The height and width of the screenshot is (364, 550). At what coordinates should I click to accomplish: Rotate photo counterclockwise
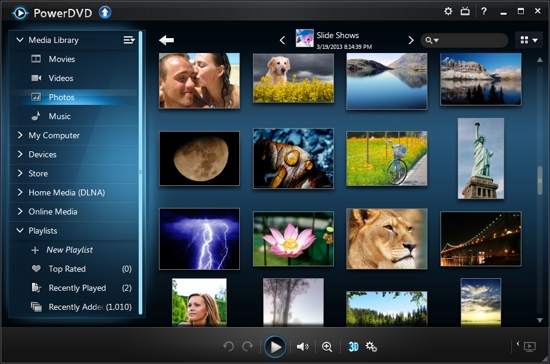click(x=228, y=346)
